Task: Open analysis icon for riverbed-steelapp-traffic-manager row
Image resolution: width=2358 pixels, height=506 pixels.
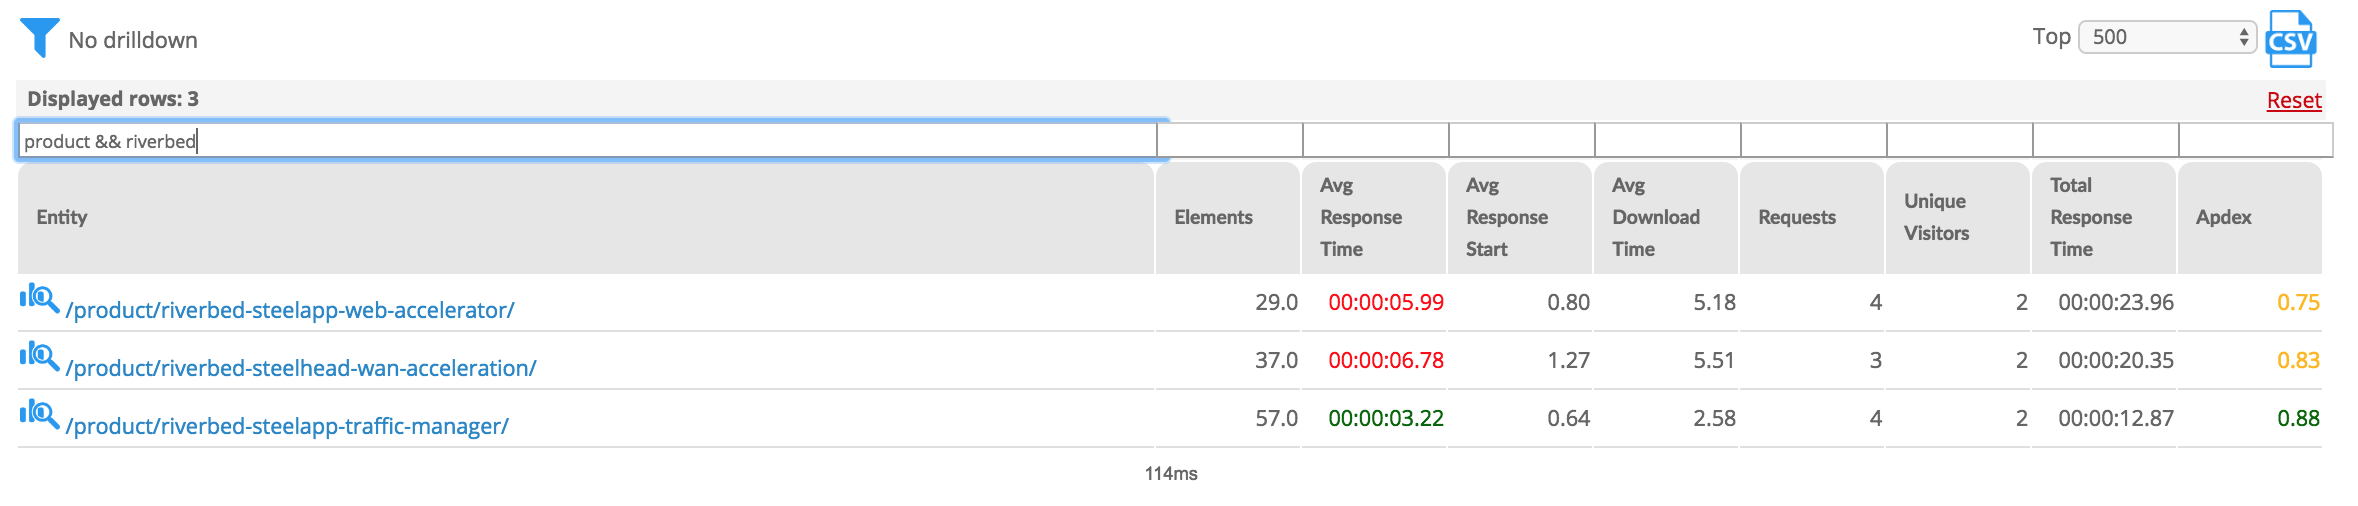Action: (x=40, y=414)
